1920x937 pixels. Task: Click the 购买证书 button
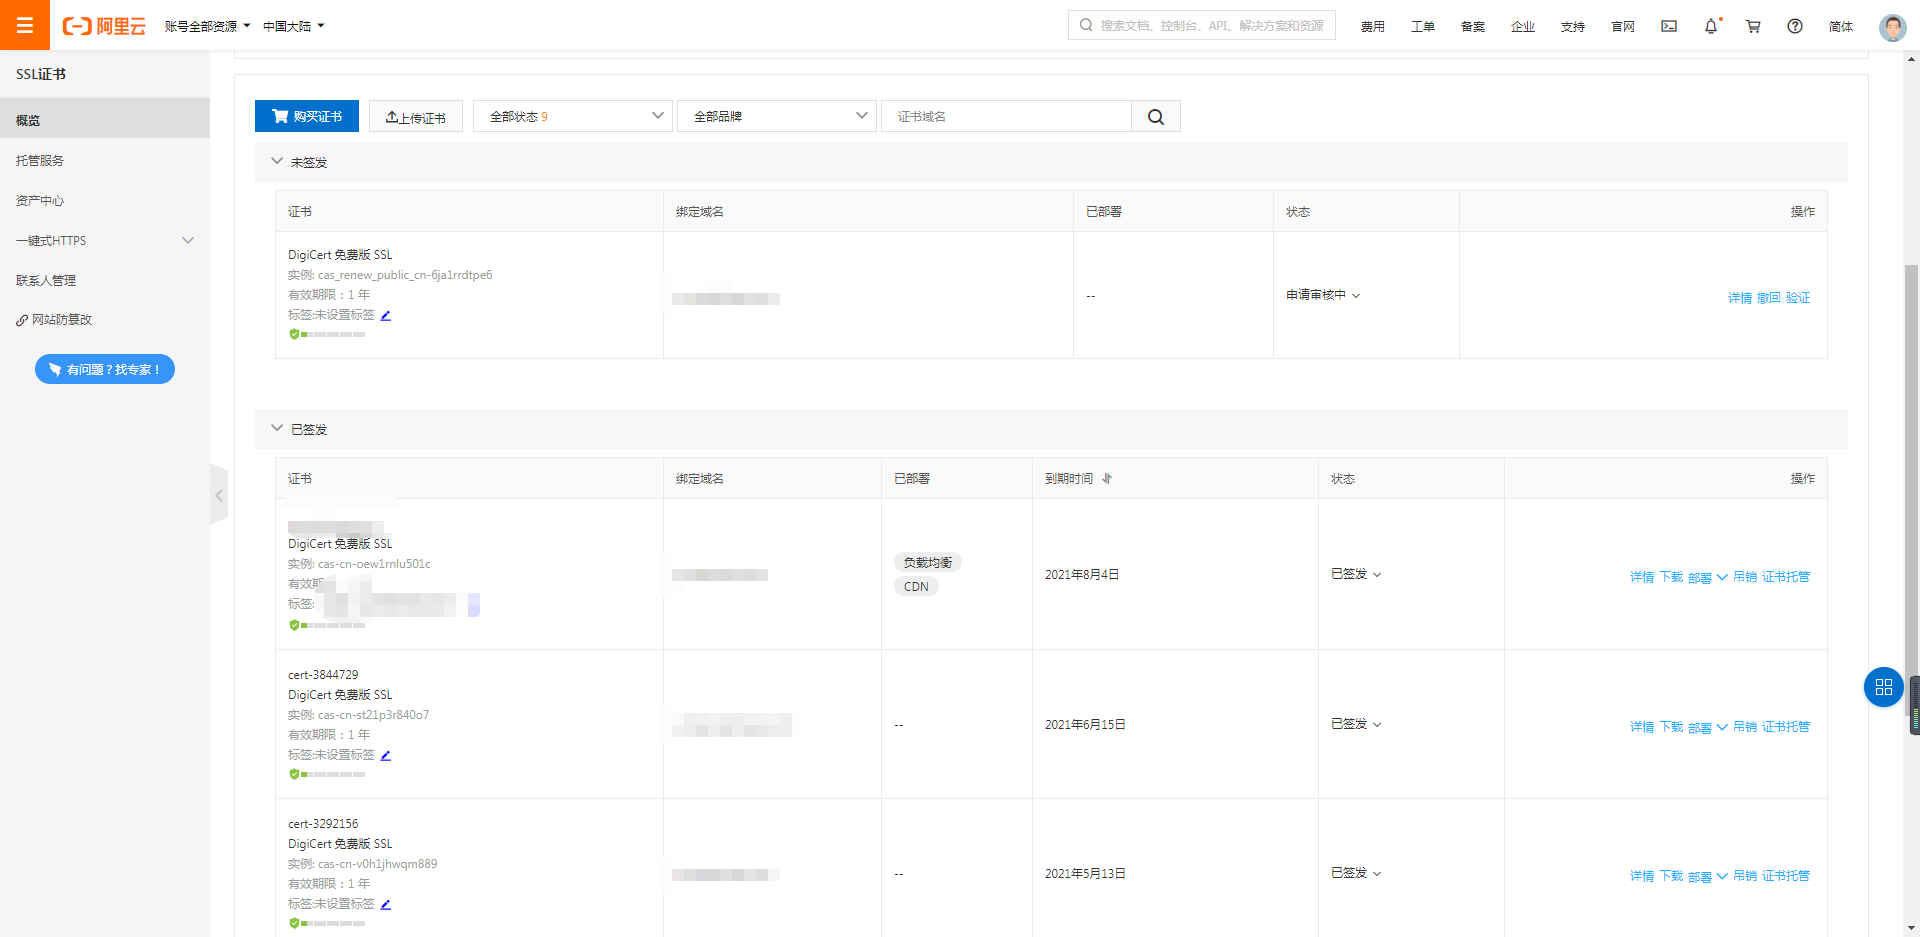point(307,117)
